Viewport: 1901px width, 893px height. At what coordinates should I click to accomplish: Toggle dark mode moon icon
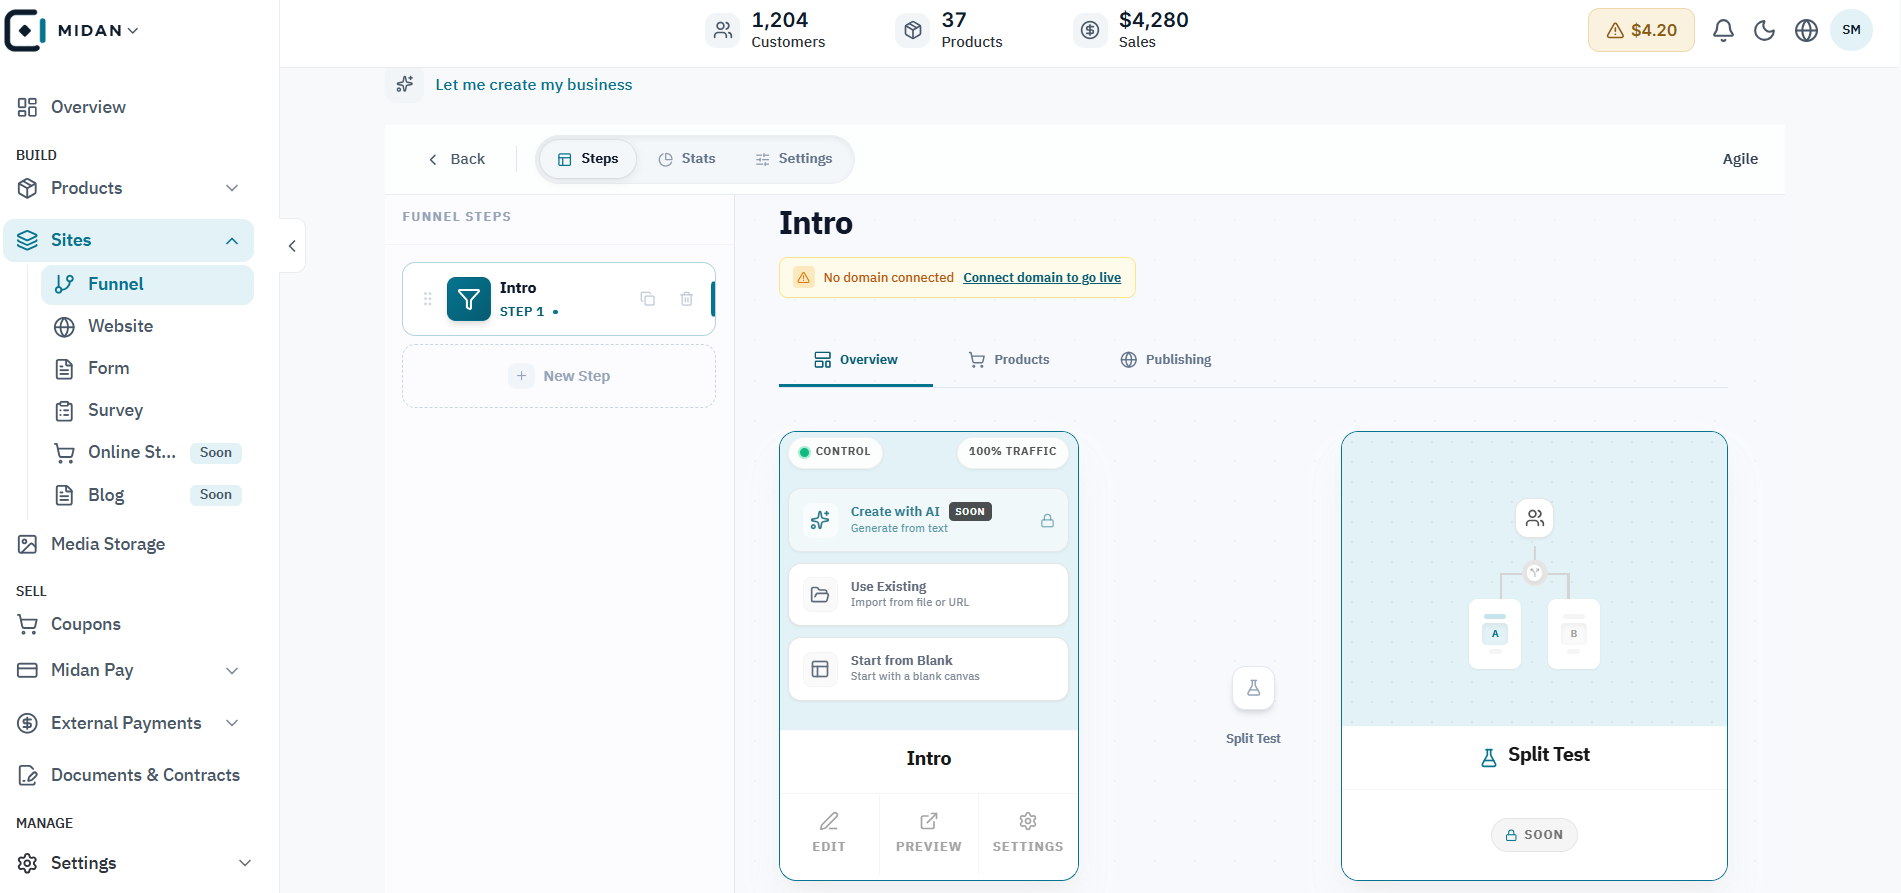pos(1765,31)
